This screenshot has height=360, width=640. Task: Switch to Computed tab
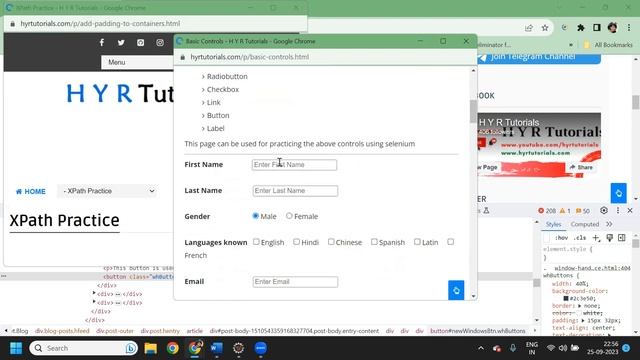[584, 224]
